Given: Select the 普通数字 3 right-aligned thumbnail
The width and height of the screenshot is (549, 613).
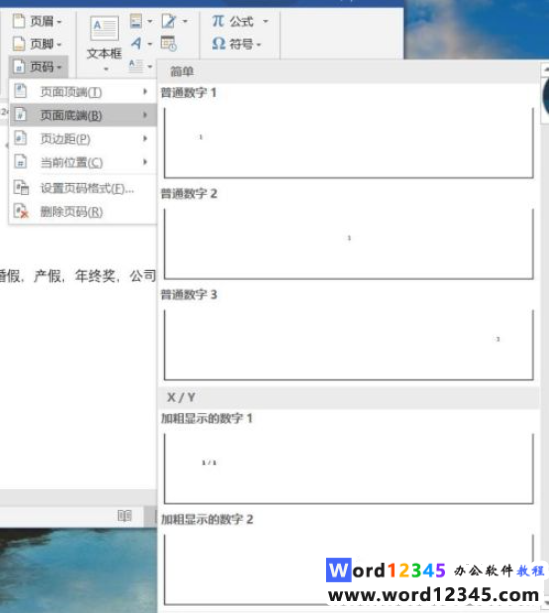Looking at the screenshot, I should point(348,344).
